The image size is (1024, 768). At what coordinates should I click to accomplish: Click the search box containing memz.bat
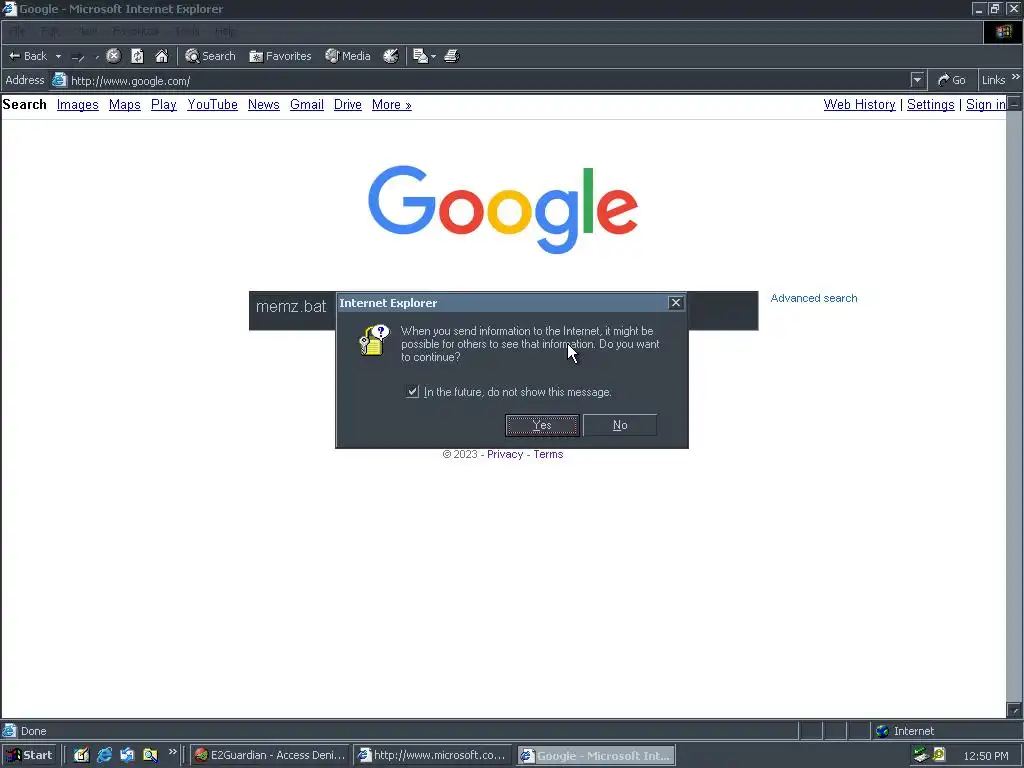[x=293, y=311]
